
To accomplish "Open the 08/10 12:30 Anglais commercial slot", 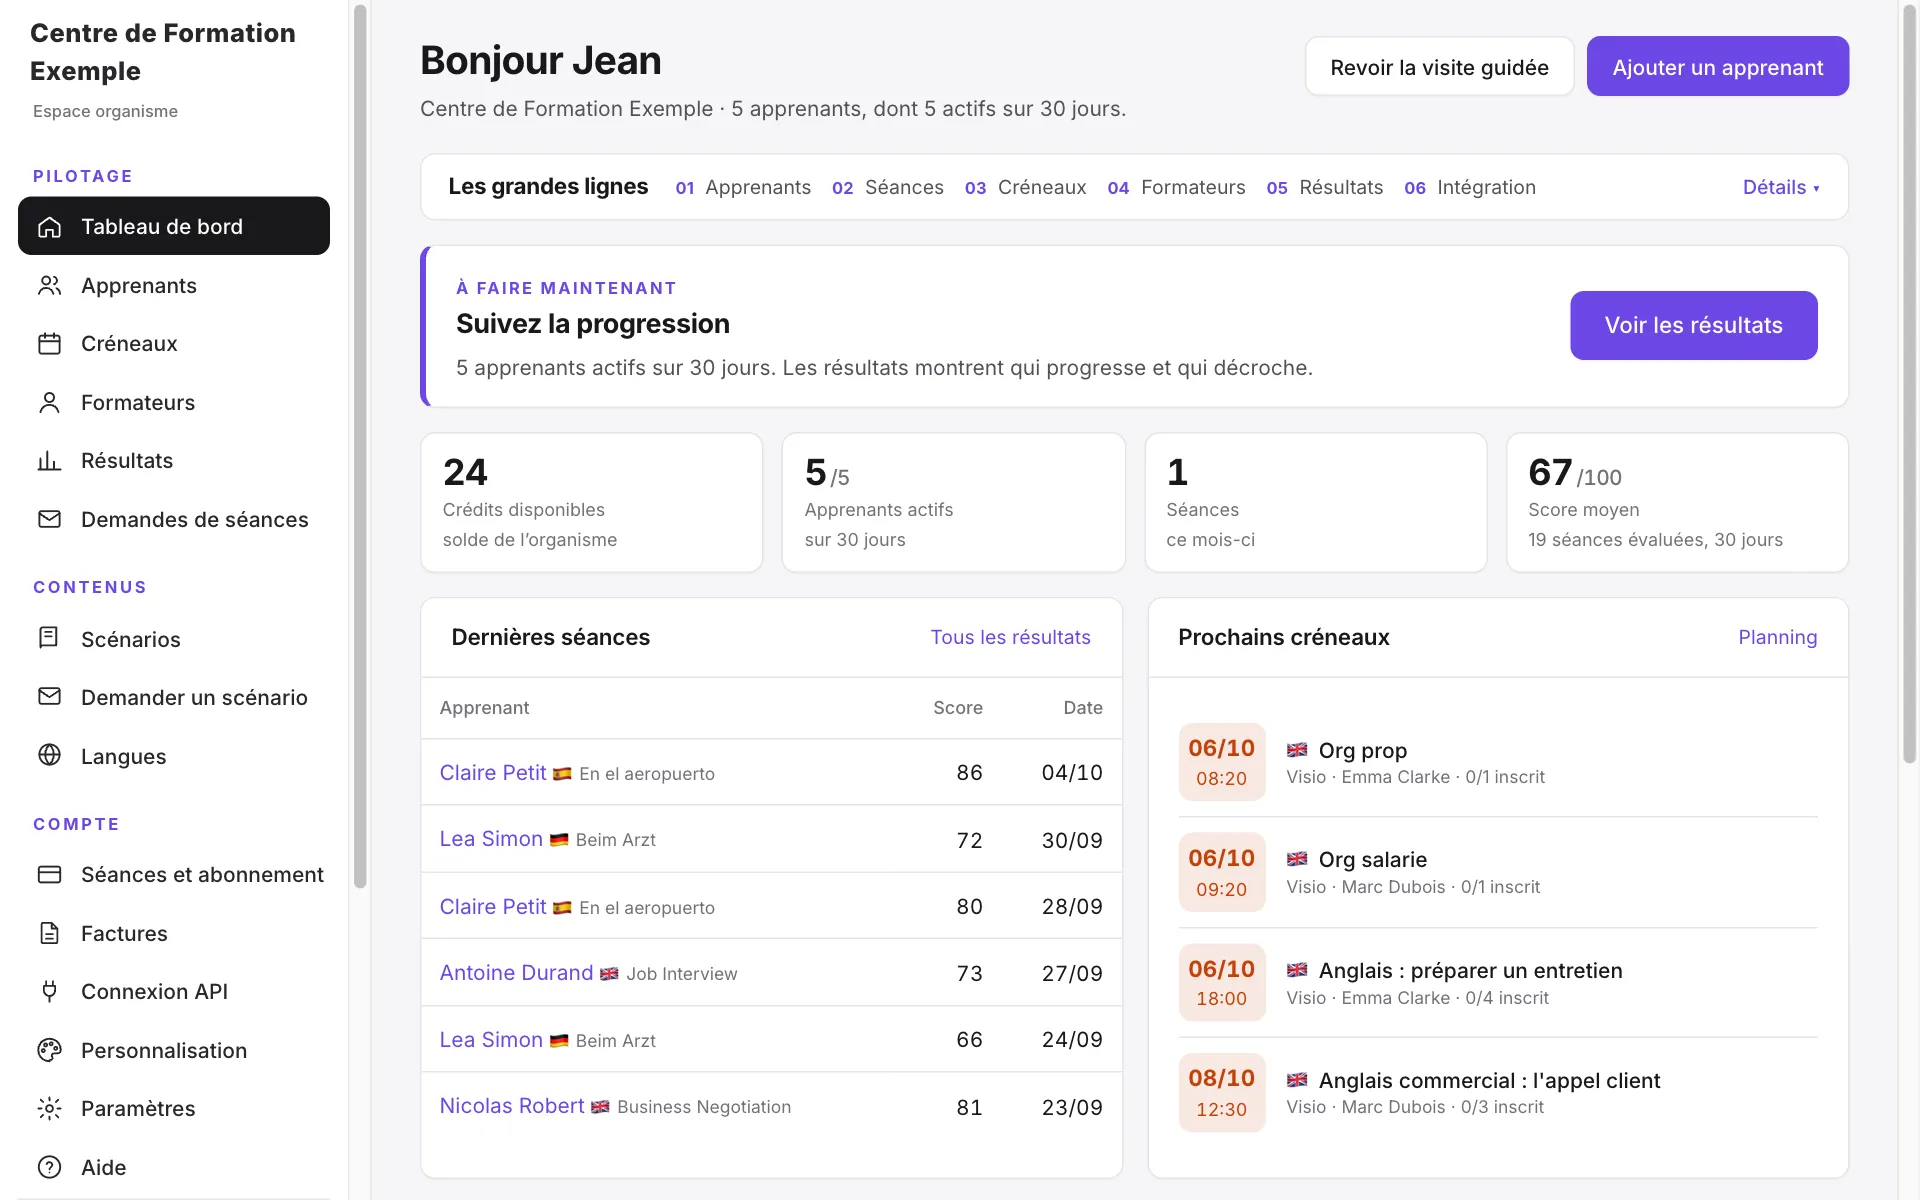I will [x=1497, y=1092].
